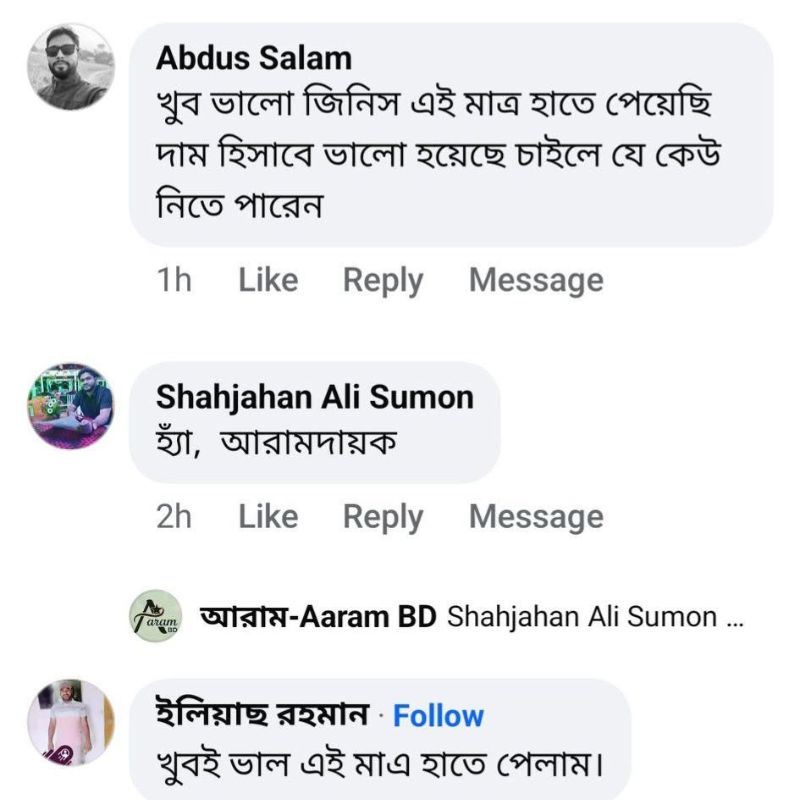
Task: Message Abdus Salam from his comment
Action: (x=536, y=281)
